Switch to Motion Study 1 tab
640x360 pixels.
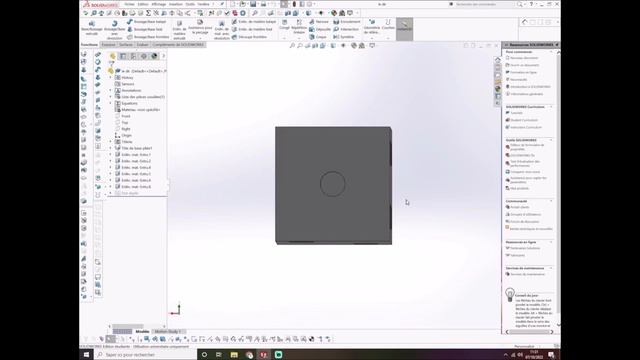pyautogui.click(x=168, y=331)
